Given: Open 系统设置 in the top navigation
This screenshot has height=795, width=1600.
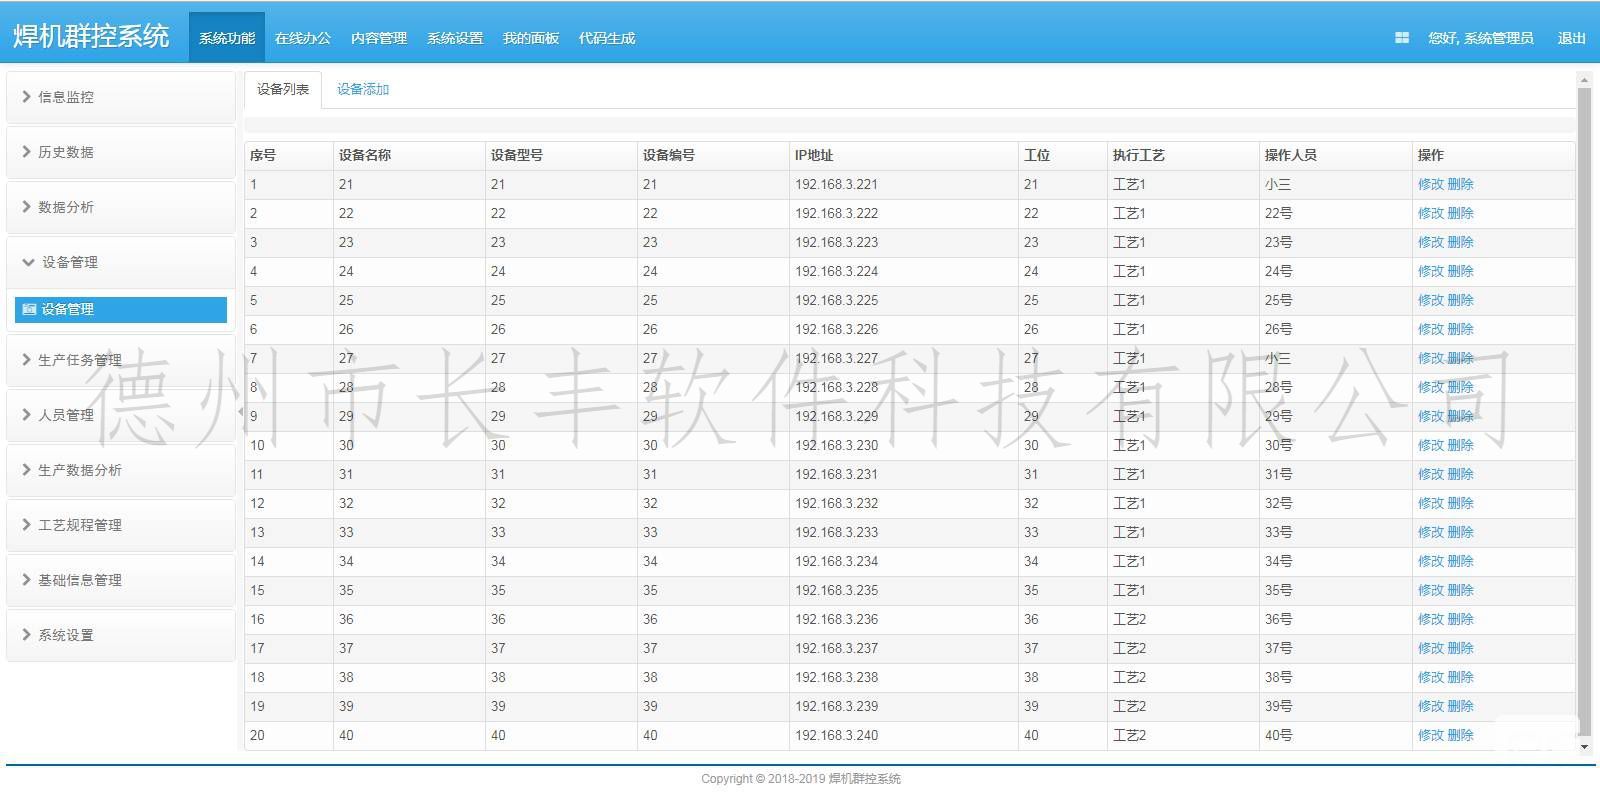Looking at the screenshot, I should (x=454, y=38).
